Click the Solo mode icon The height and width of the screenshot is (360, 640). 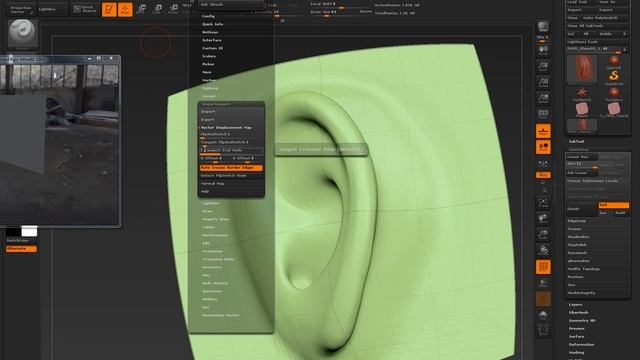543,315
